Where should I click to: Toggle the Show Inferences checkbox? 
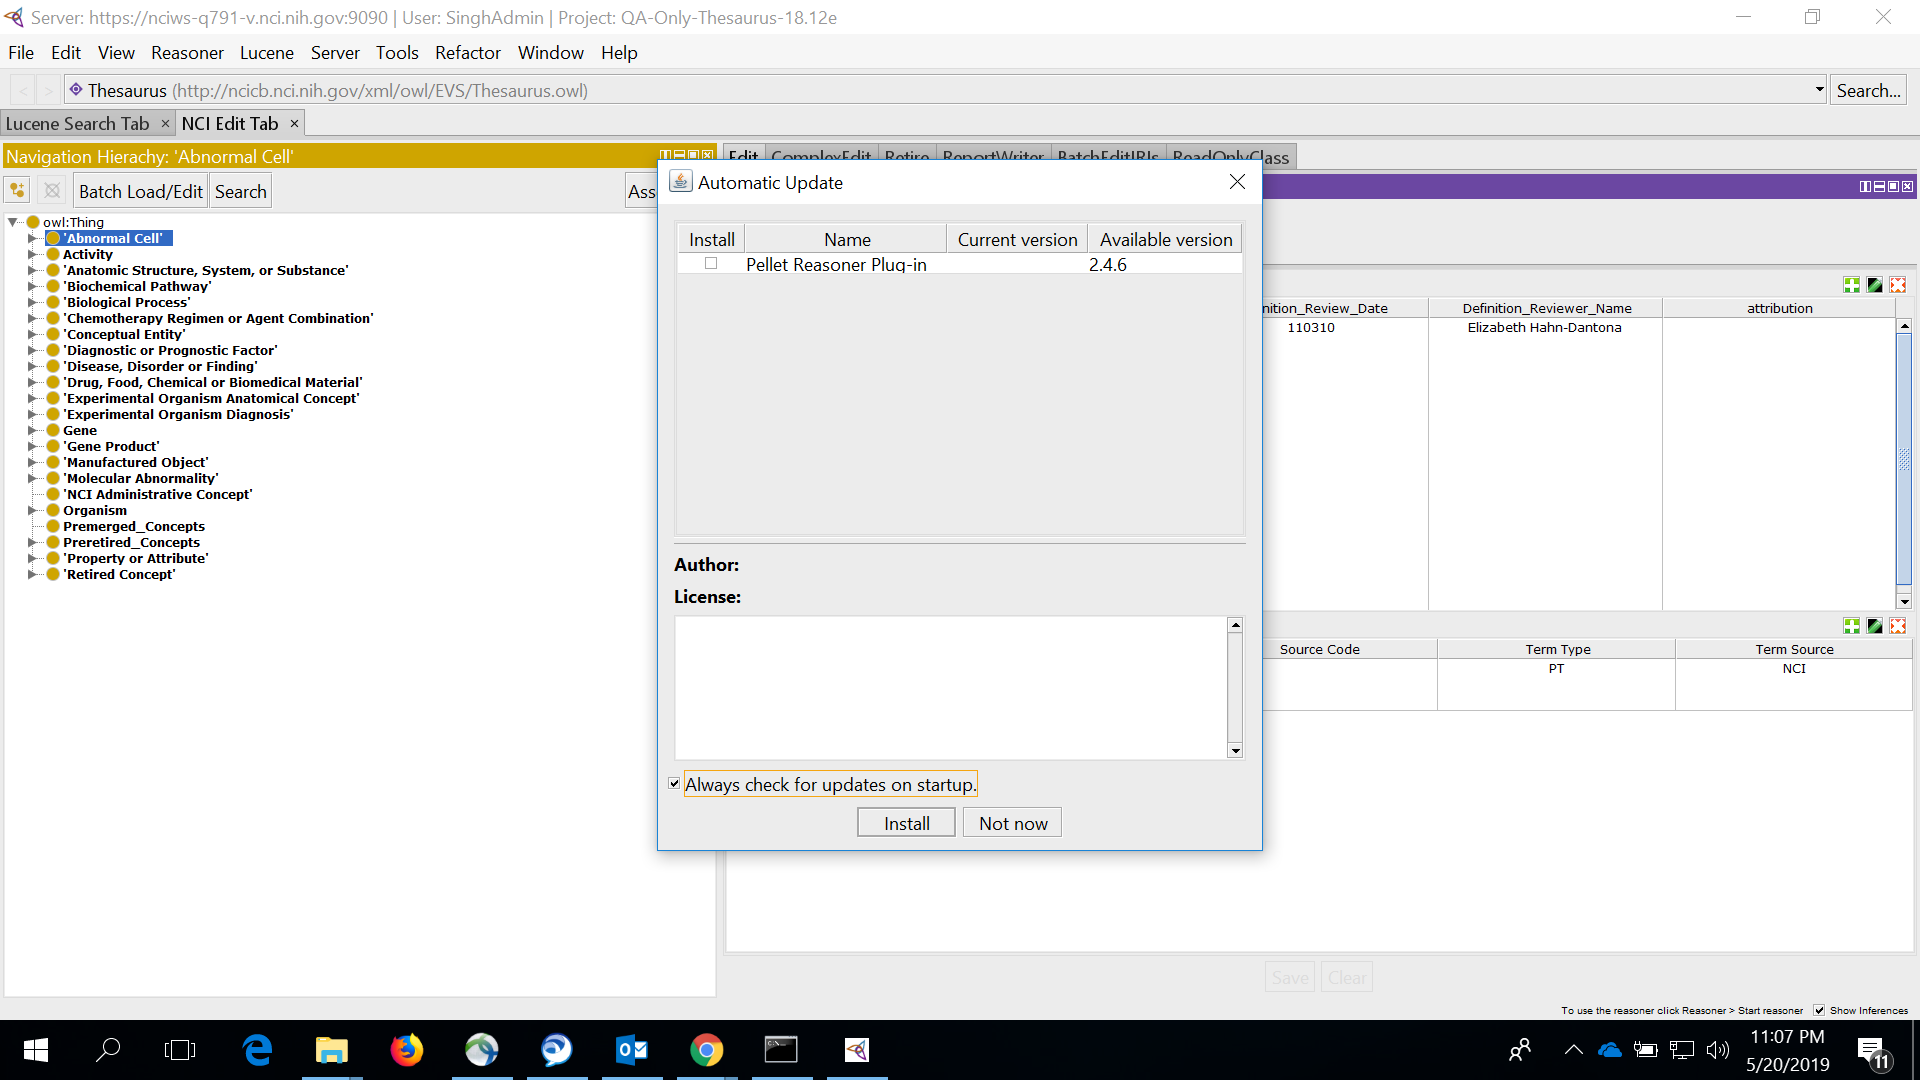(1817, 1010)
